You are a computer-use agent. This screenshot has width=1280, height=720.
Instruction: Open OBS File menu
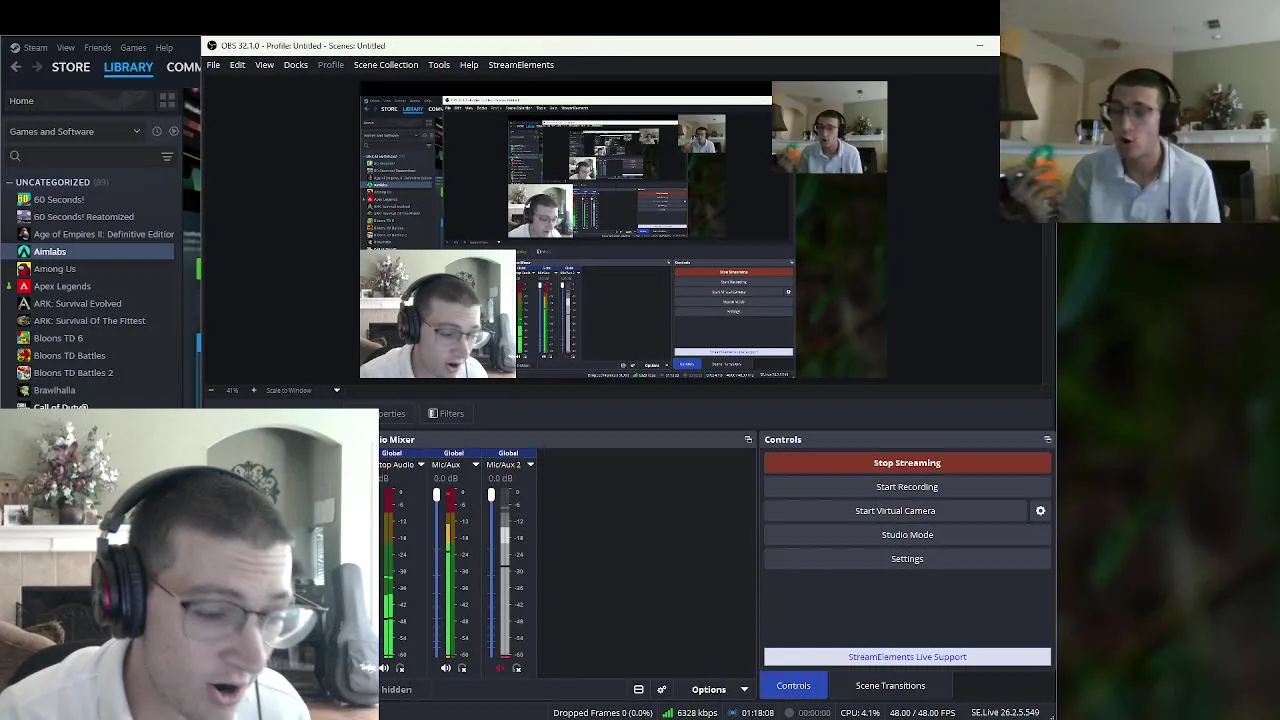point(213,65)
